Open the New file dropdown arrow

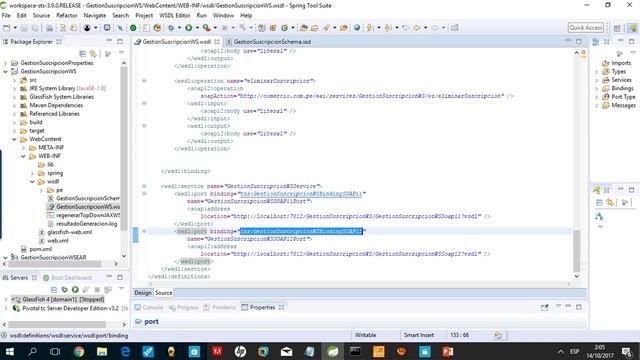point(15,28)
